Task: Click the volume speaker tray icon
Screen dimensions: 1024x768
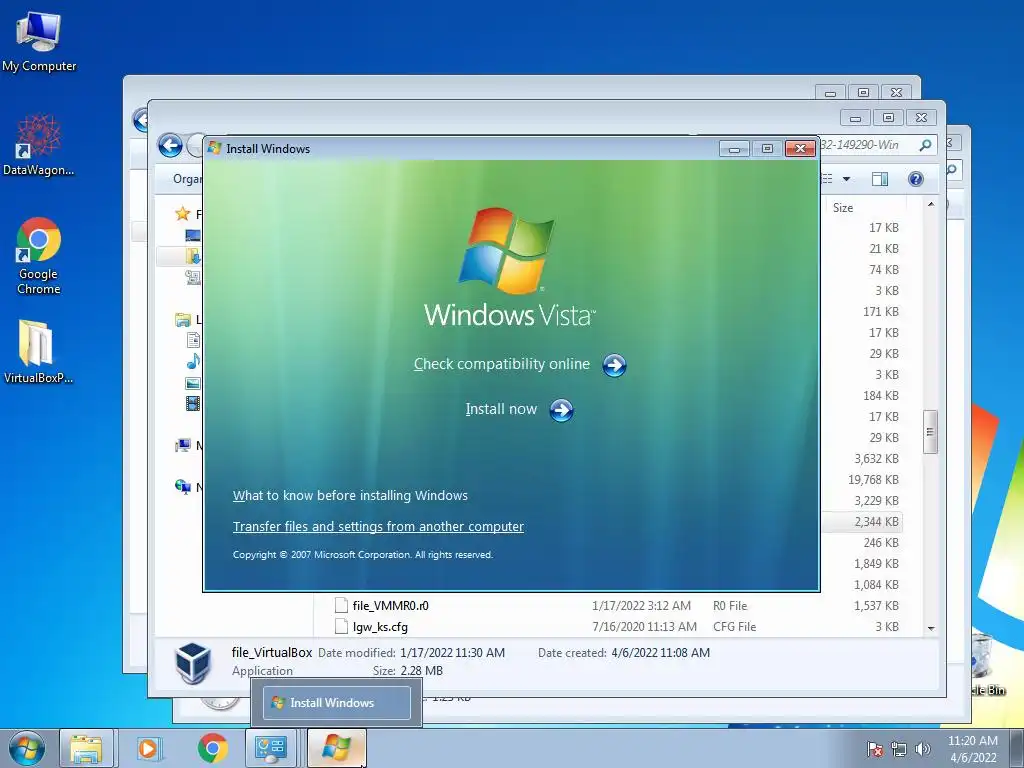Action: tap(922, 749)
